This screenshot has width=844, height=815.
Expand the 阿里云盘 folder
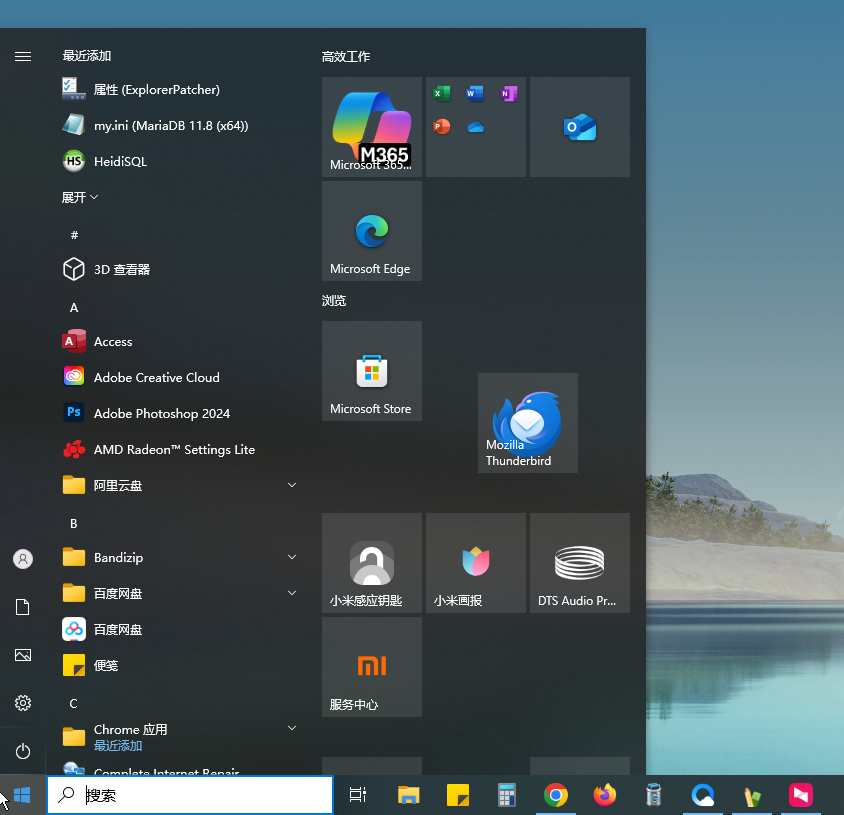(180, 486)
